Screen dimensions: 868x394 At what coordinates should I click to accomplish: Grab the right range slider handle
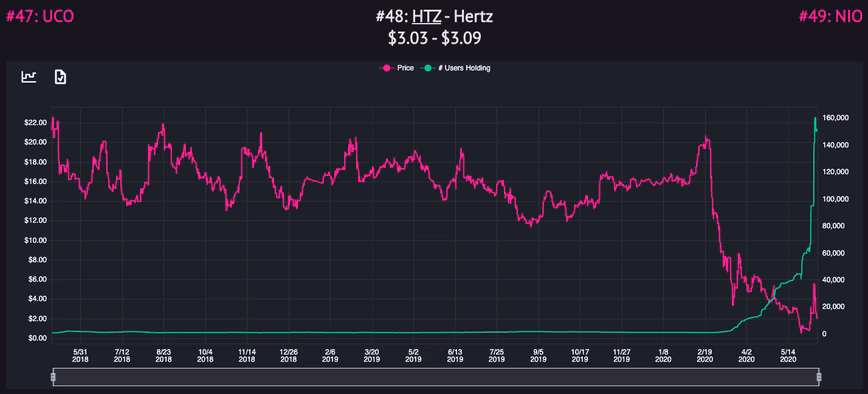(x=819, y=377)
